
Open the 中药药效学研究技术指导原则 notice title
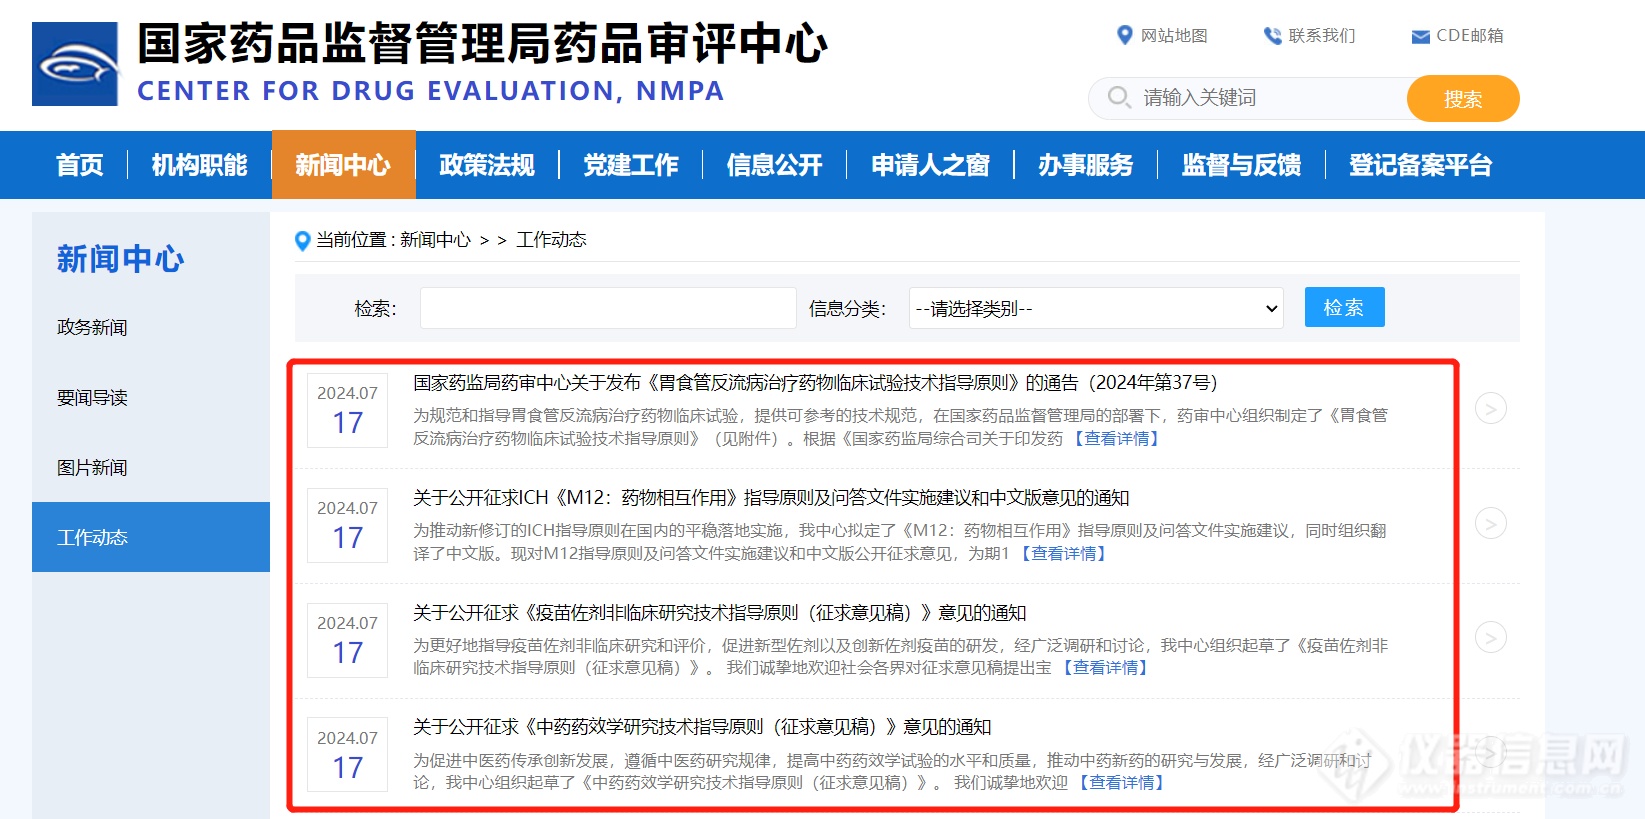(x=702, y=726)
